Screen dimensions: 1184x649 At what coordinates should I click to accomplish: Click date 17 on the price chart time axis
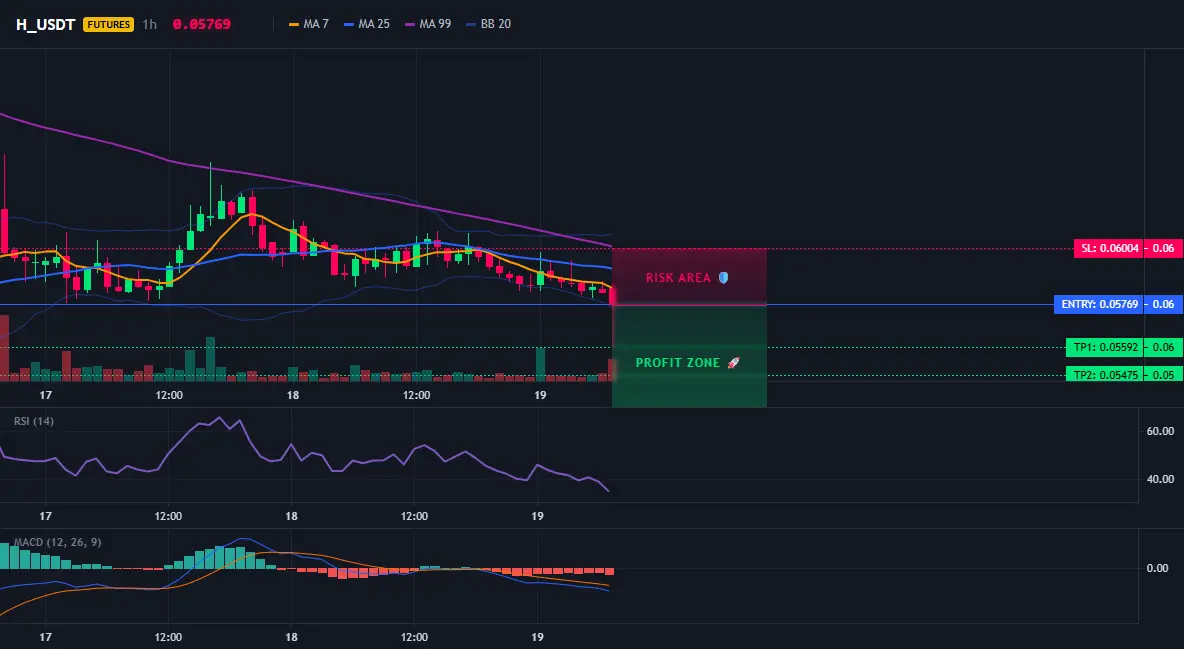[45, 395]
